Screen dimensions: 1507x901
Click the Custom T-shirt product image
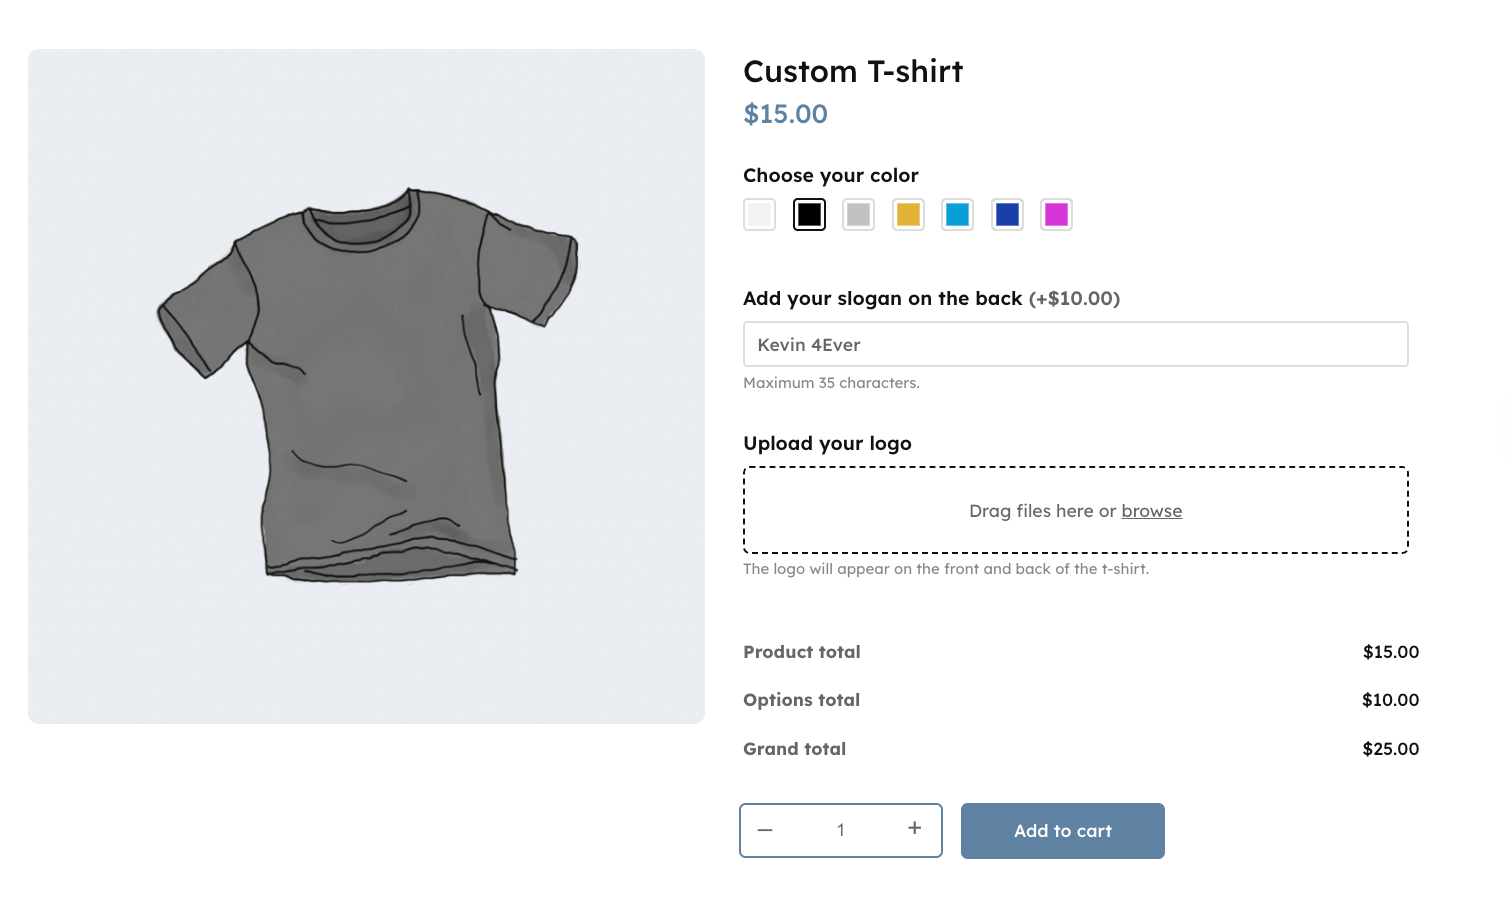pyautogui.click(x=367, y=385)
